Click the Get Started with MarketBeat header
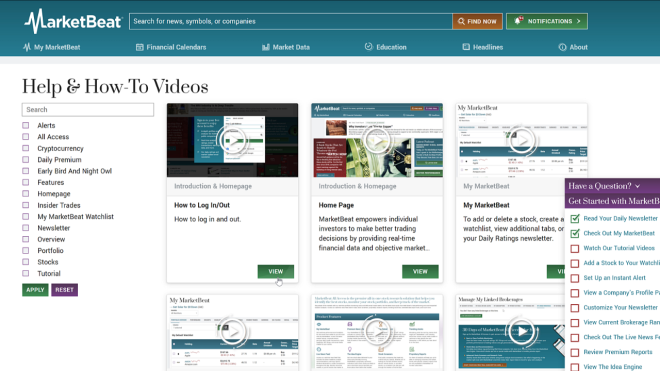 tap(613, 201)
